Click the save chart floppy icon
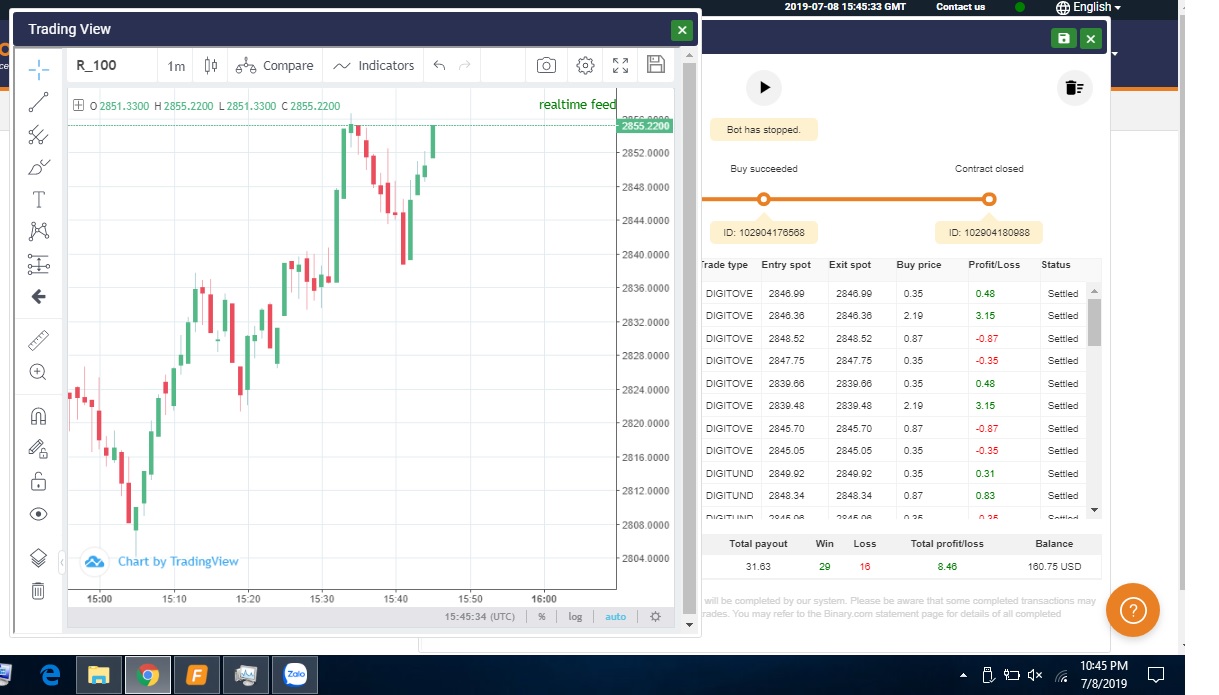Image resolution: width=1219 pixels, height=695 pixels. click(656, 65)
